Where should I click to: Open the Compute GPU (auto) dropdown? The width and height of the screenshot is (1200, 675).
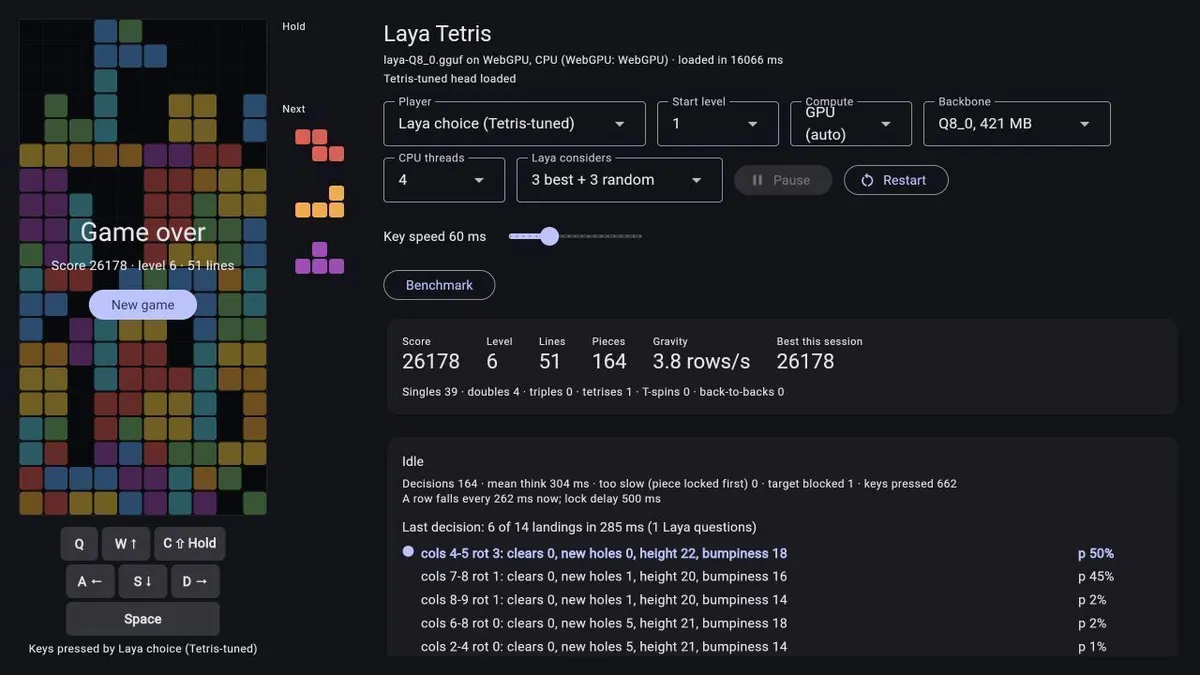(x=851, y=124)
